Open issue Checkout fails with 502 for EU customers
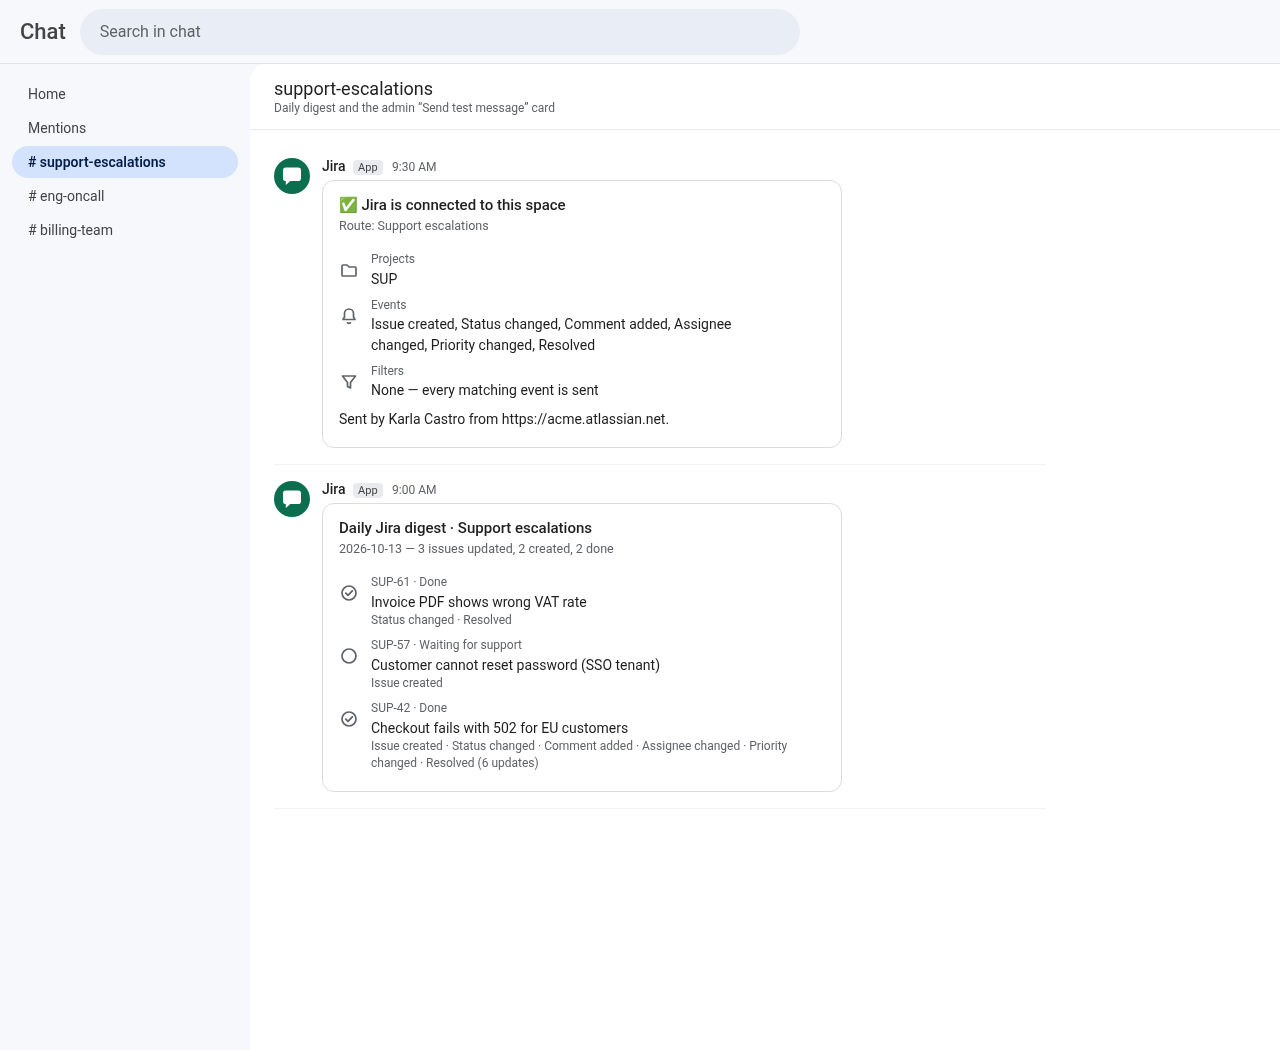The image size is (1280, 1050). coord(499,728)
